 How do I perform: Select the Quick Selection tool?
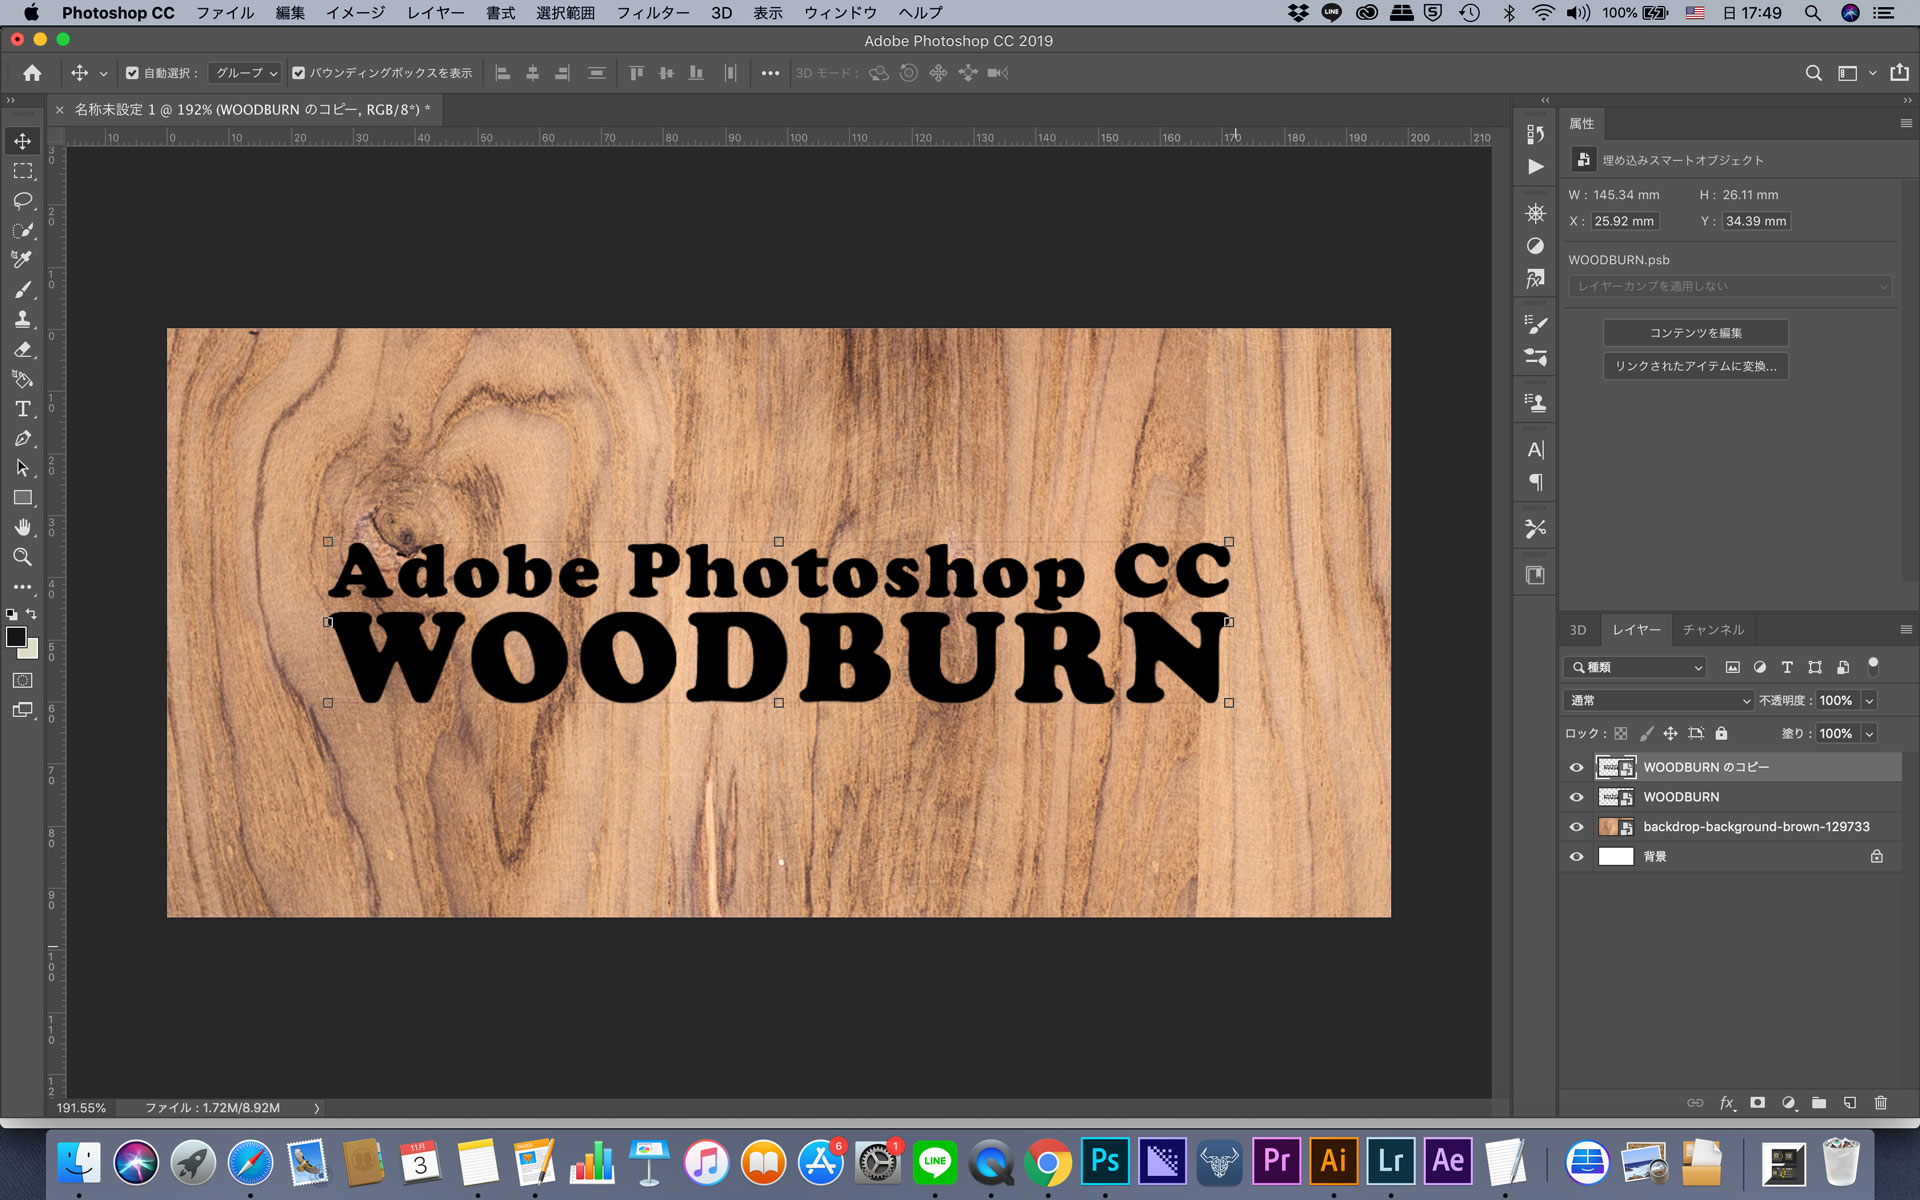[22, 230]
